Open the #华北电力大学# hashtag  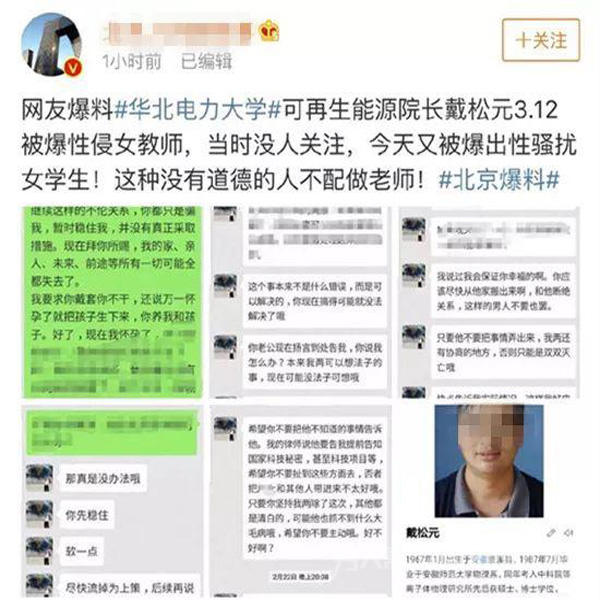click(198, 110)
